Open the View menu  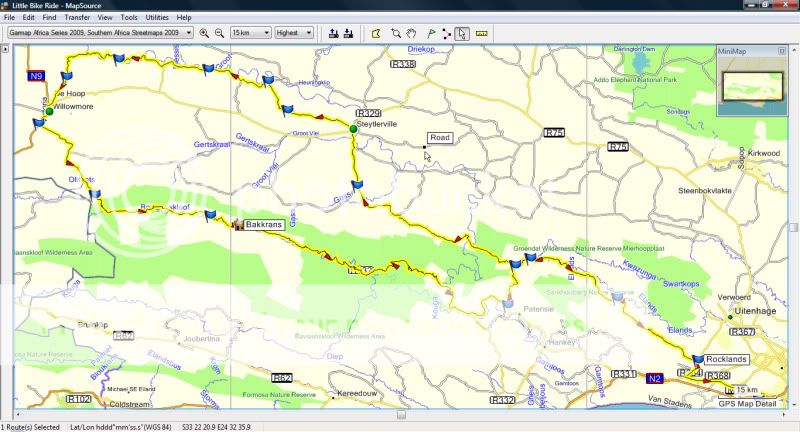point(105,17)
